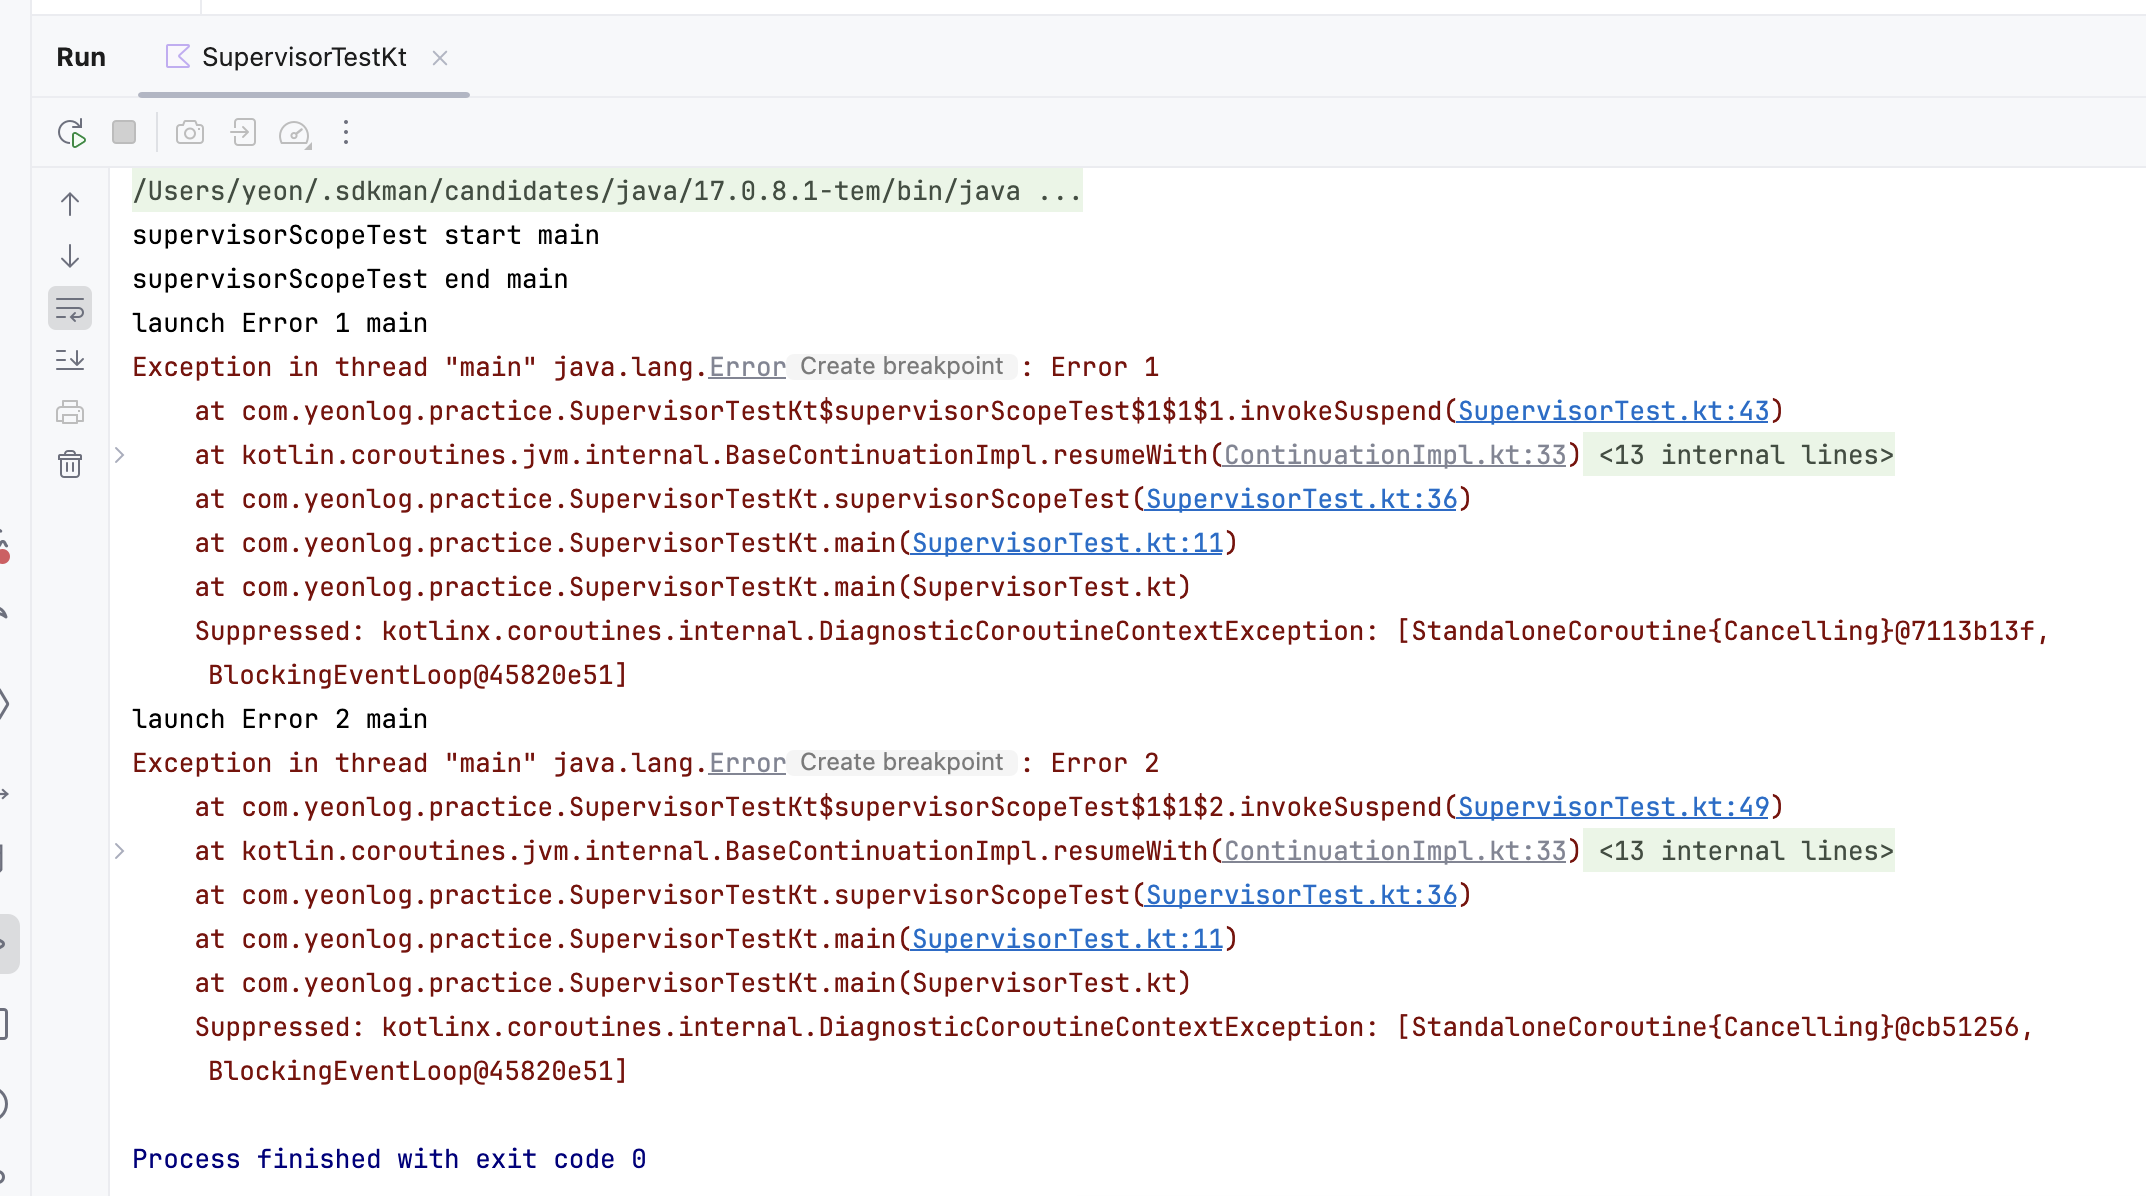Toggle scroll to end of output
The image size is (2146, 1196).
pyautogui.click(x=70, y=360)
